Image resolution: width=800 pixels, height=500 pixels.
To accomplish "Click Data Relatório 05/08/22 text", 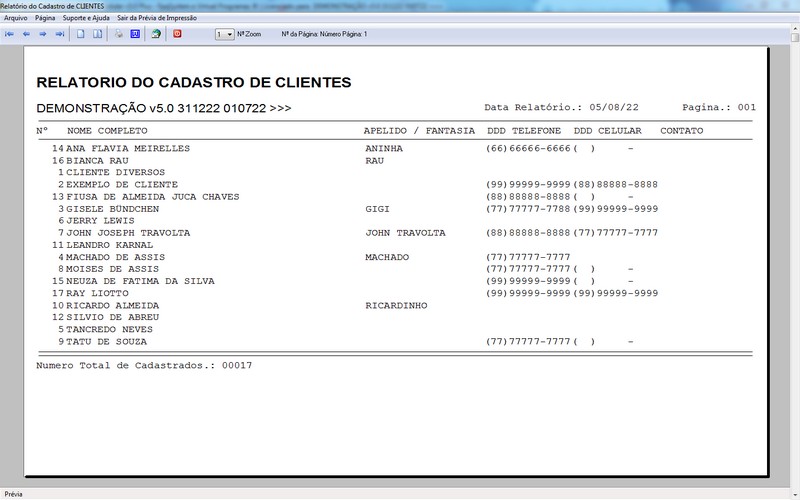I will tap(561, 107).
